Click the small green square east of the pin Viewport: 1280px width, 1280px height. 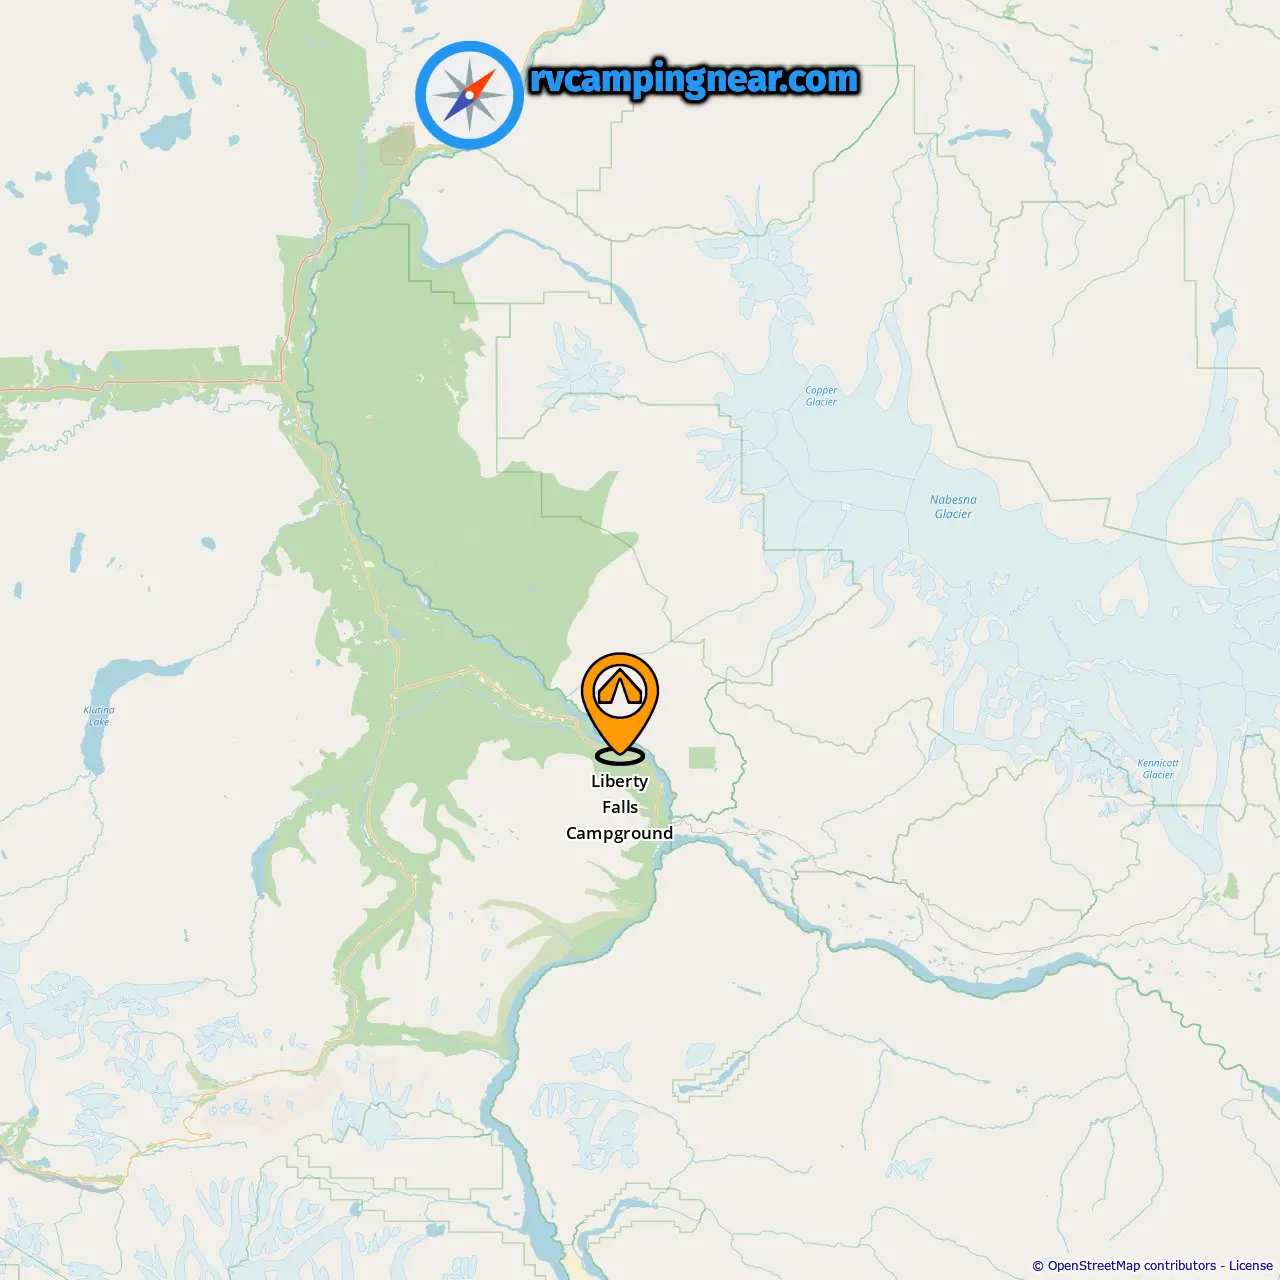coord(702,758)
